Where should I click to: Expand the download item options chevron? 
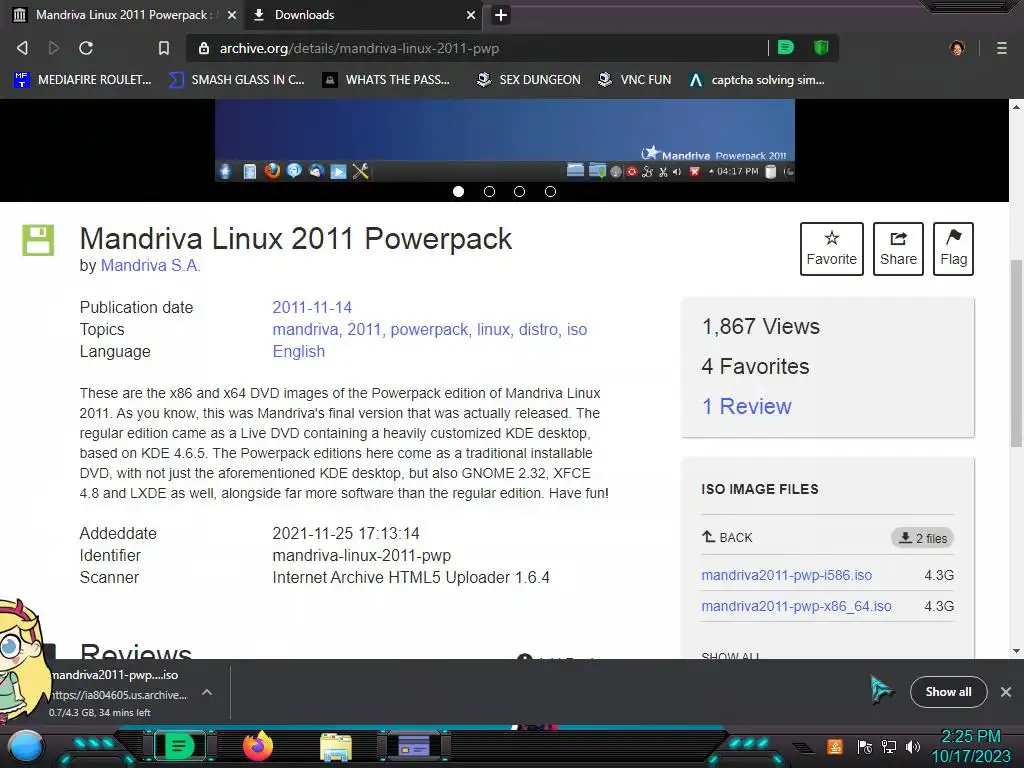click(x=207, y=692)
